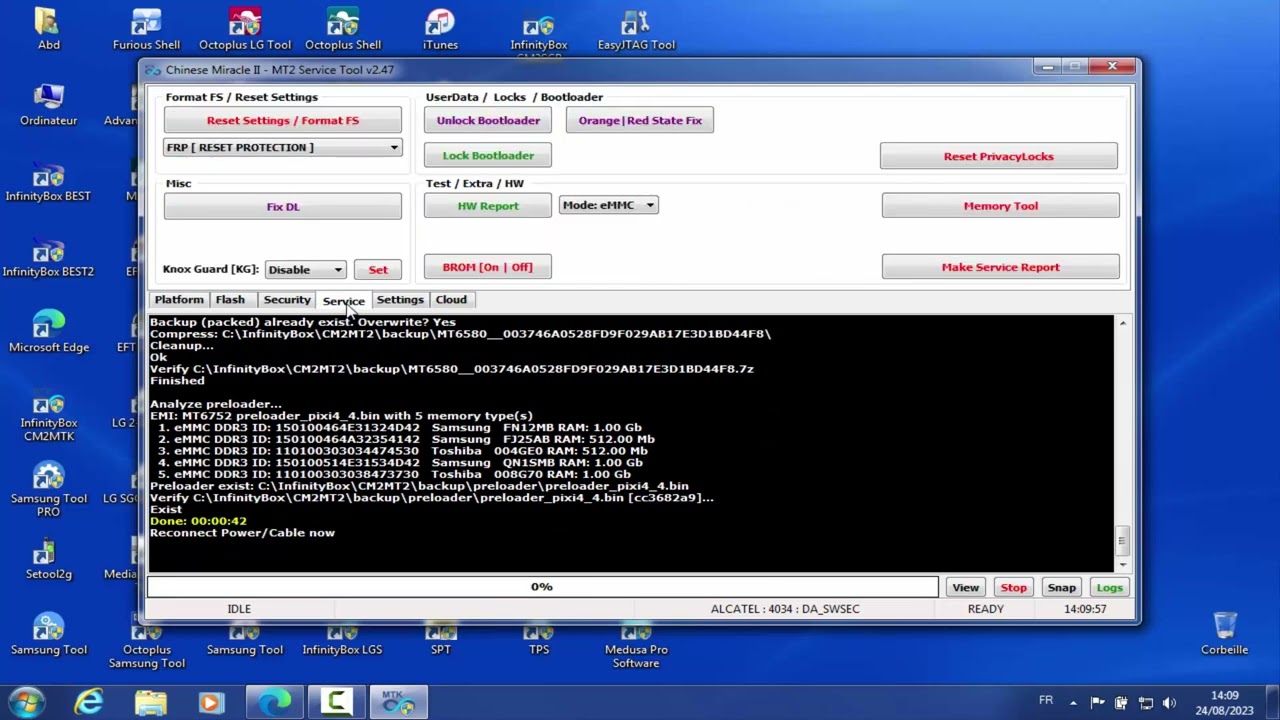
Task: Click the Windows Start button
Action: pyautogui.click(x=26, y=702)
